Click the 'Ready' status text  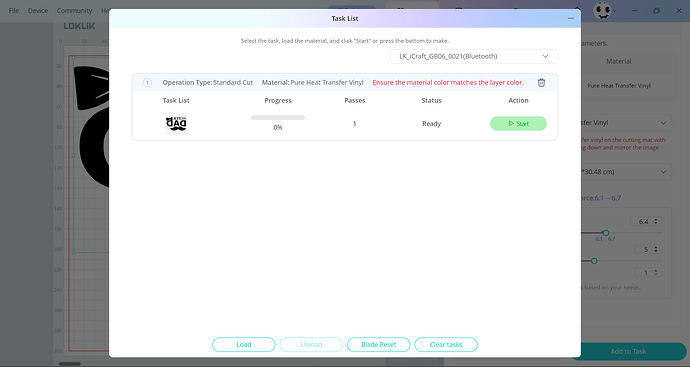431,124
